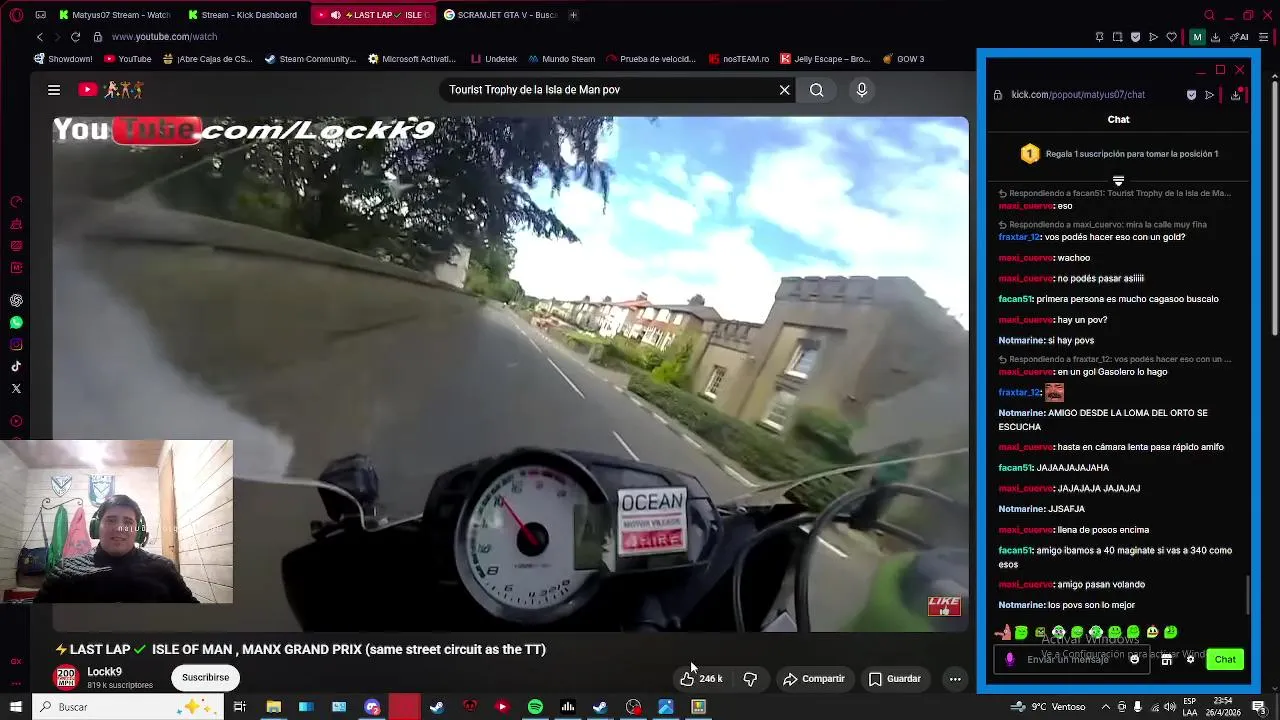The height and width of the screenshot is (720, 1280).
Task: Open the browser AI assistant button
Action: [x=1240, y=37]
